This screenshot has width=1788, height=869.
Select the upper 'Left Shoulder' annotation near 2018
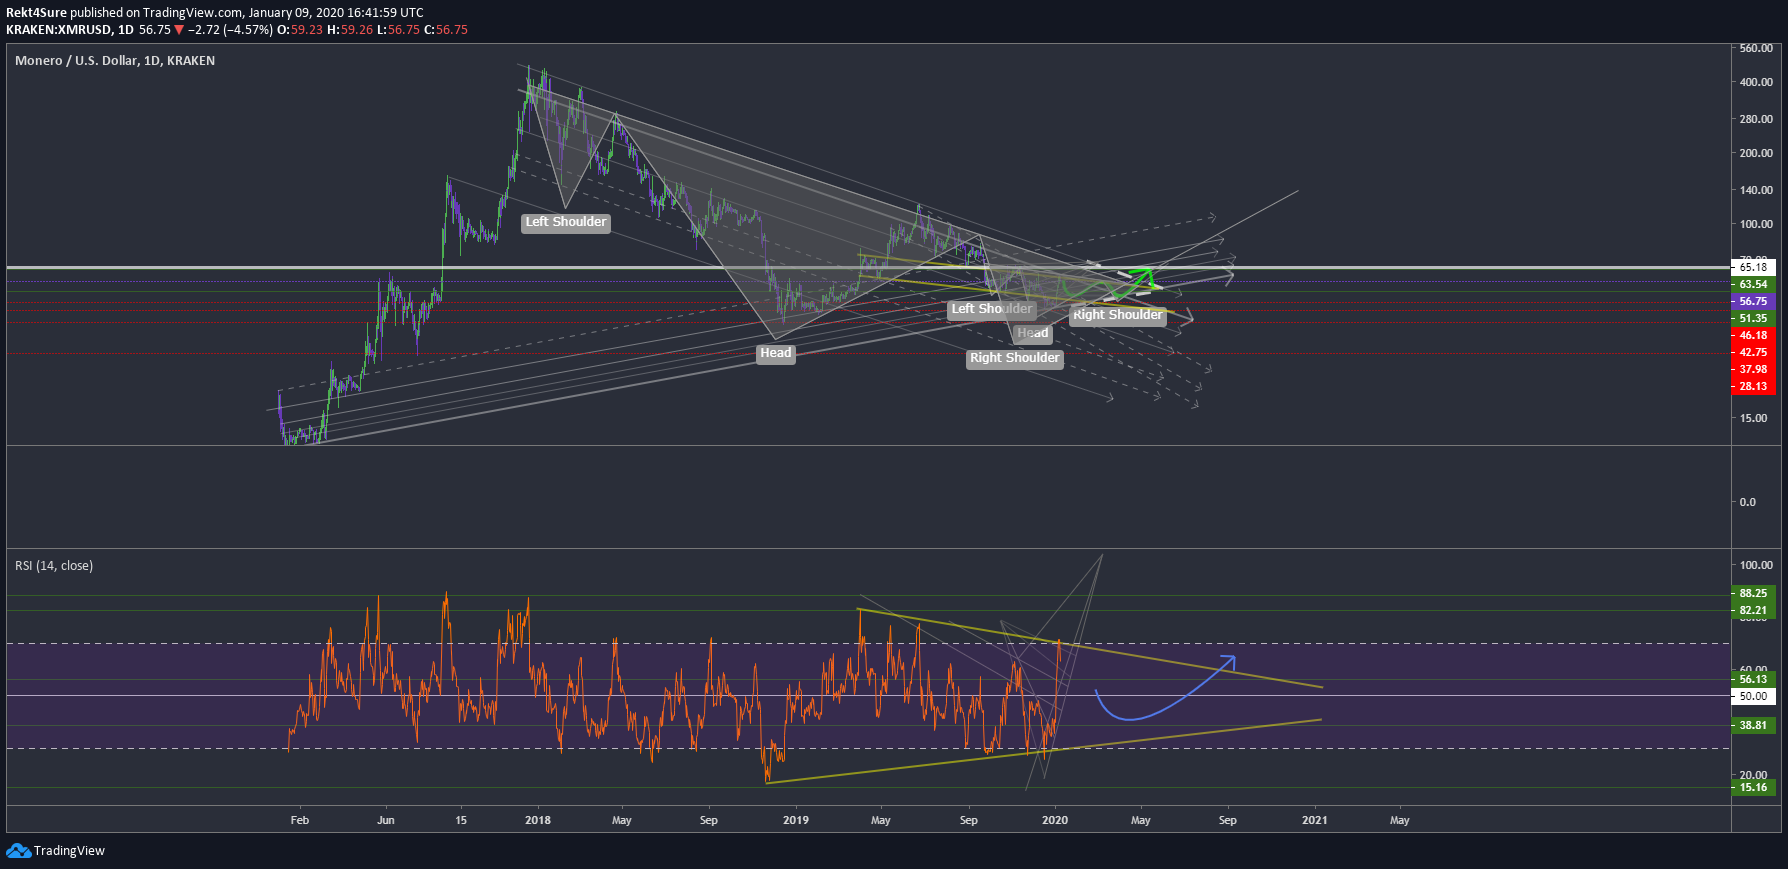click(x=566, y=222)
